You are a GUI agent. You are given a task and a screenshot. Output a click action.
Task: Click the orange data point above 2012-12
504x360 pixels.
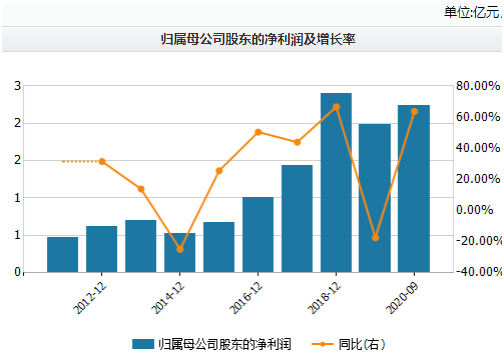point(102,162)
